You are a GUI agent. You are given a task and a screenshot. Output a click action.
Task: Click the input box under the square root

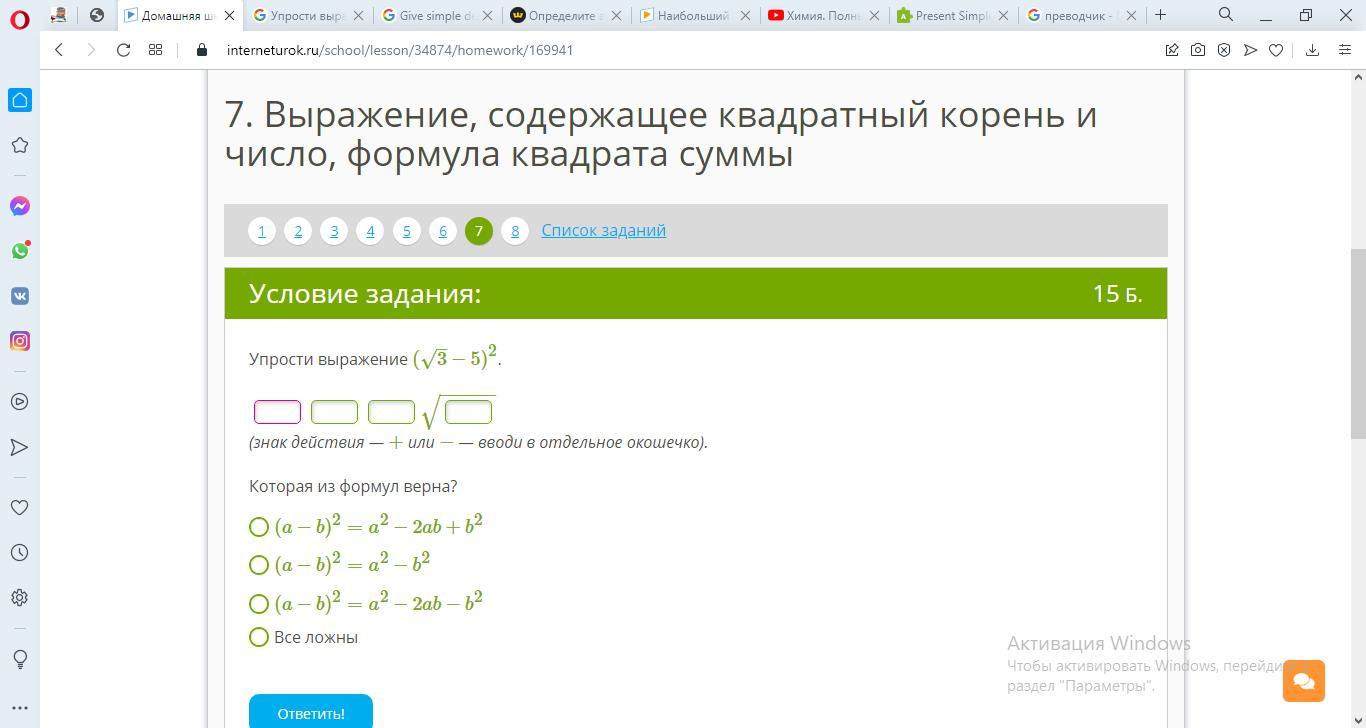(468, 412)
